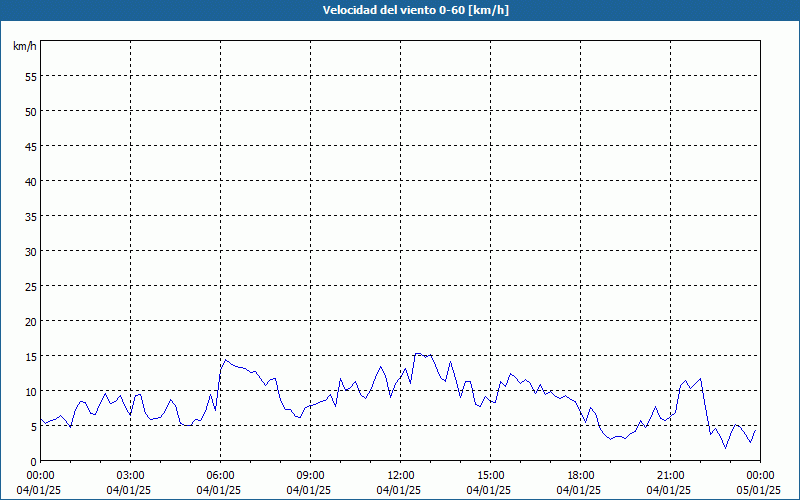Click the 09:00 time label
The height and width of the screenshot is (500, 800).
tap(310, 476)
